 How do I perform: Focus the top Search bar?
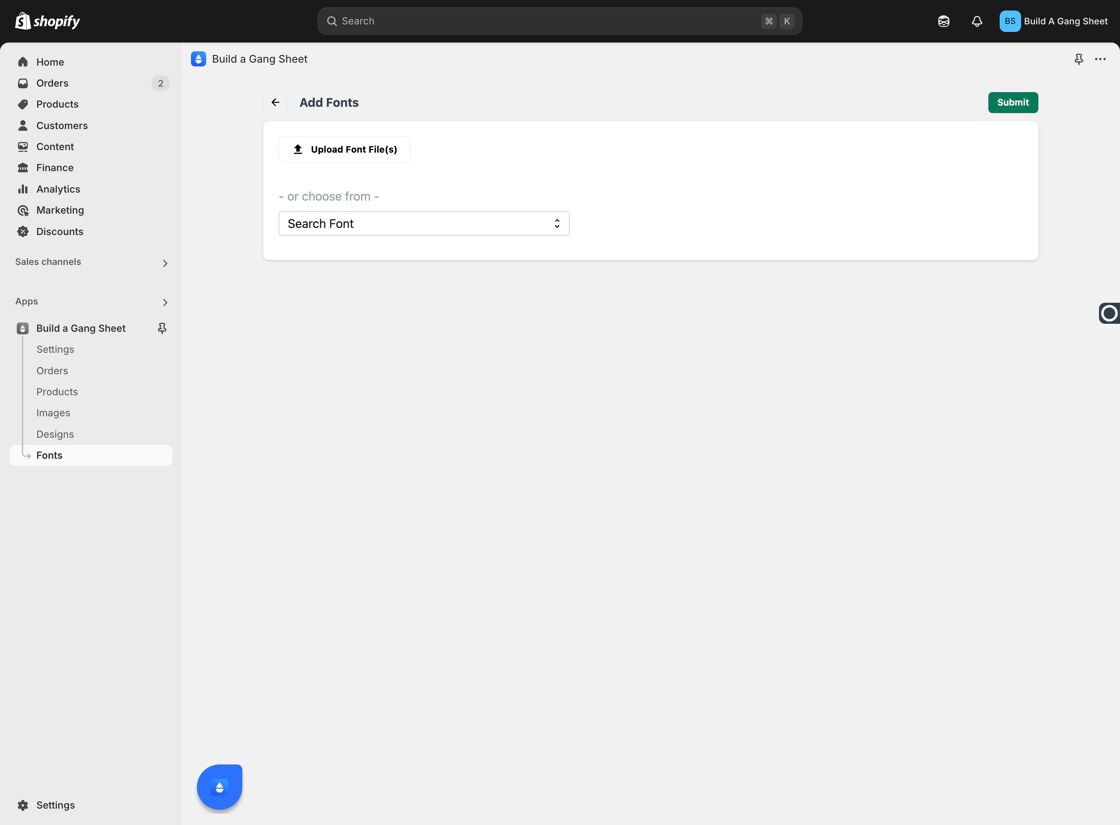pyautogui.click(x=559, y=21)
